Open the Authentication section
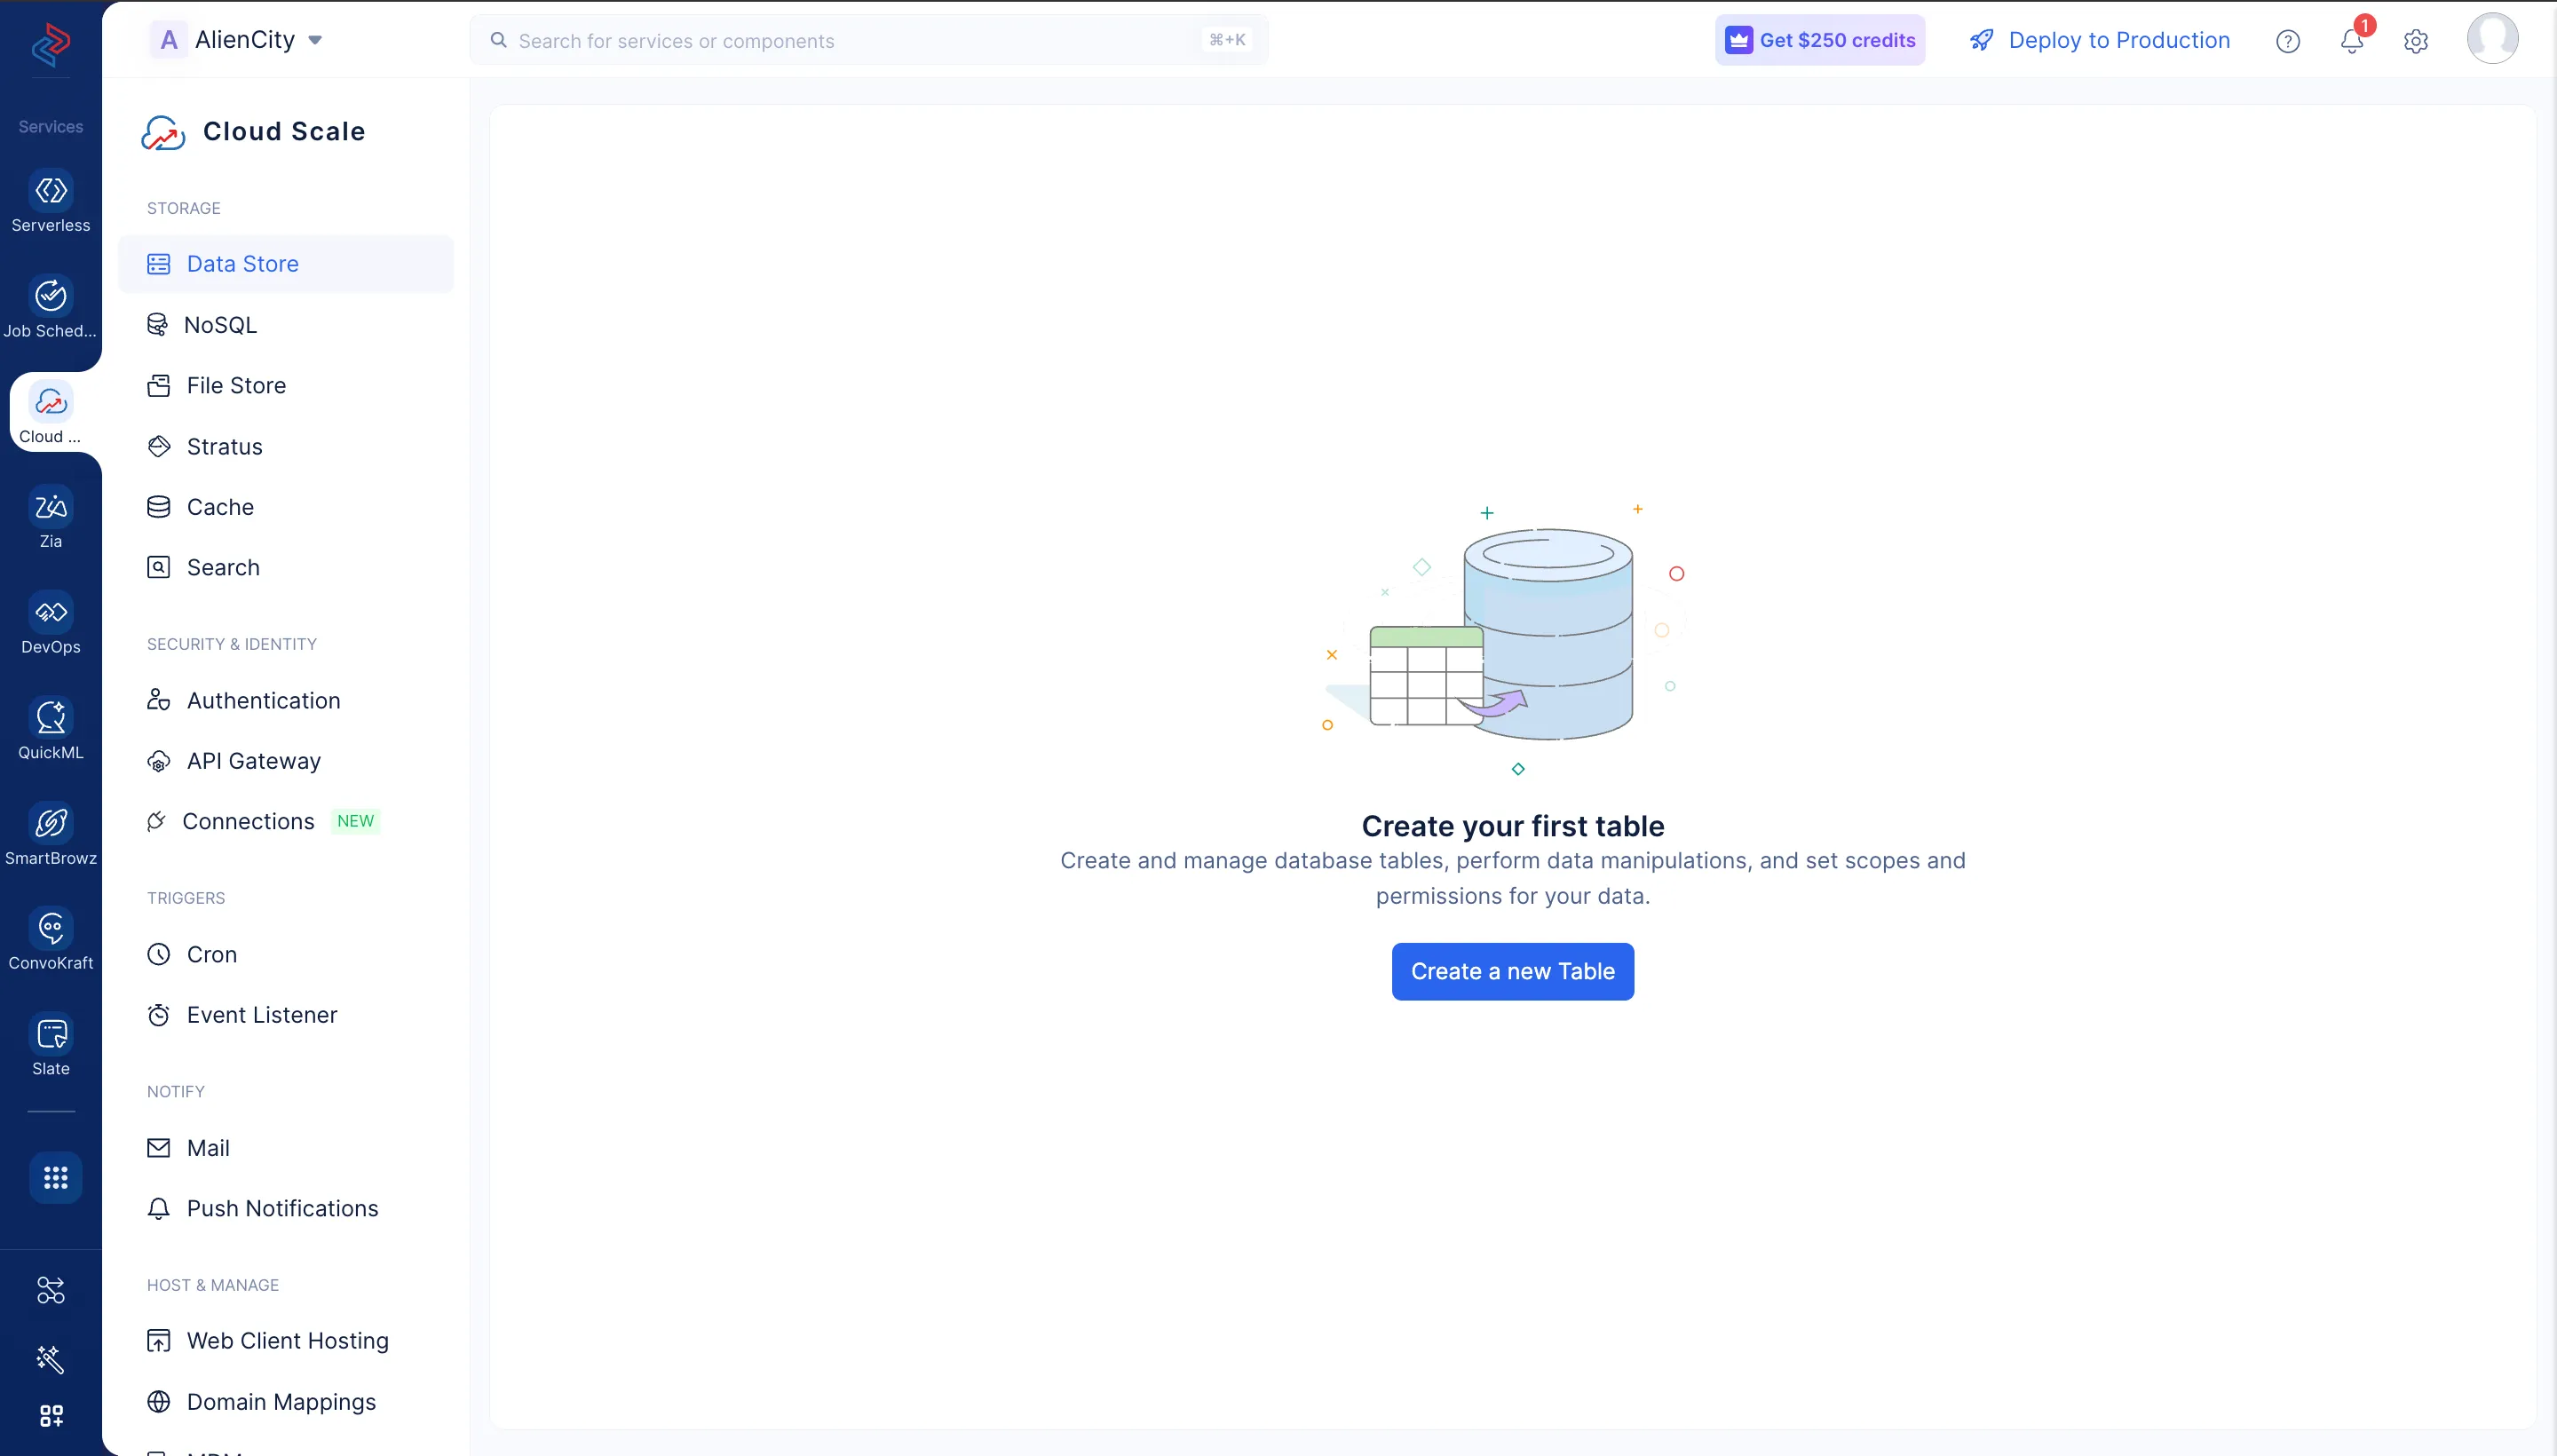 click(x=263, y=700)
